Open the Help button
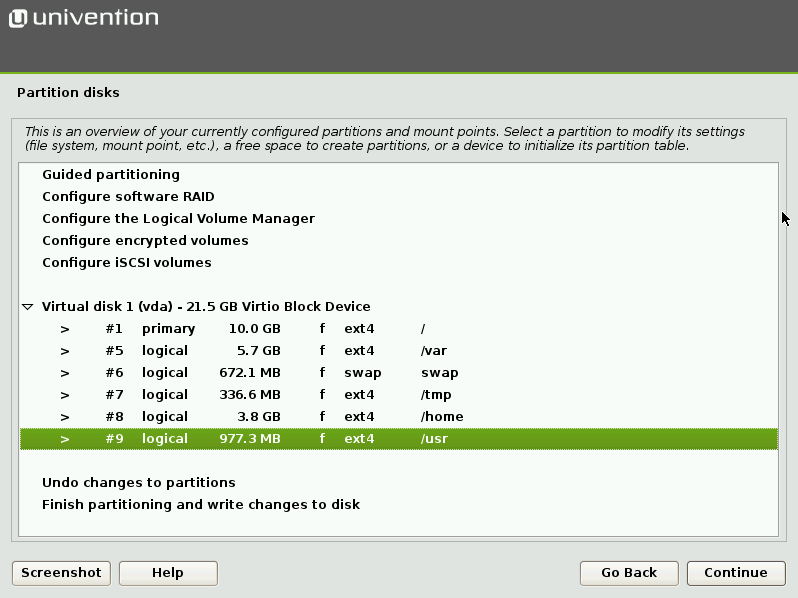 point(168,573)
